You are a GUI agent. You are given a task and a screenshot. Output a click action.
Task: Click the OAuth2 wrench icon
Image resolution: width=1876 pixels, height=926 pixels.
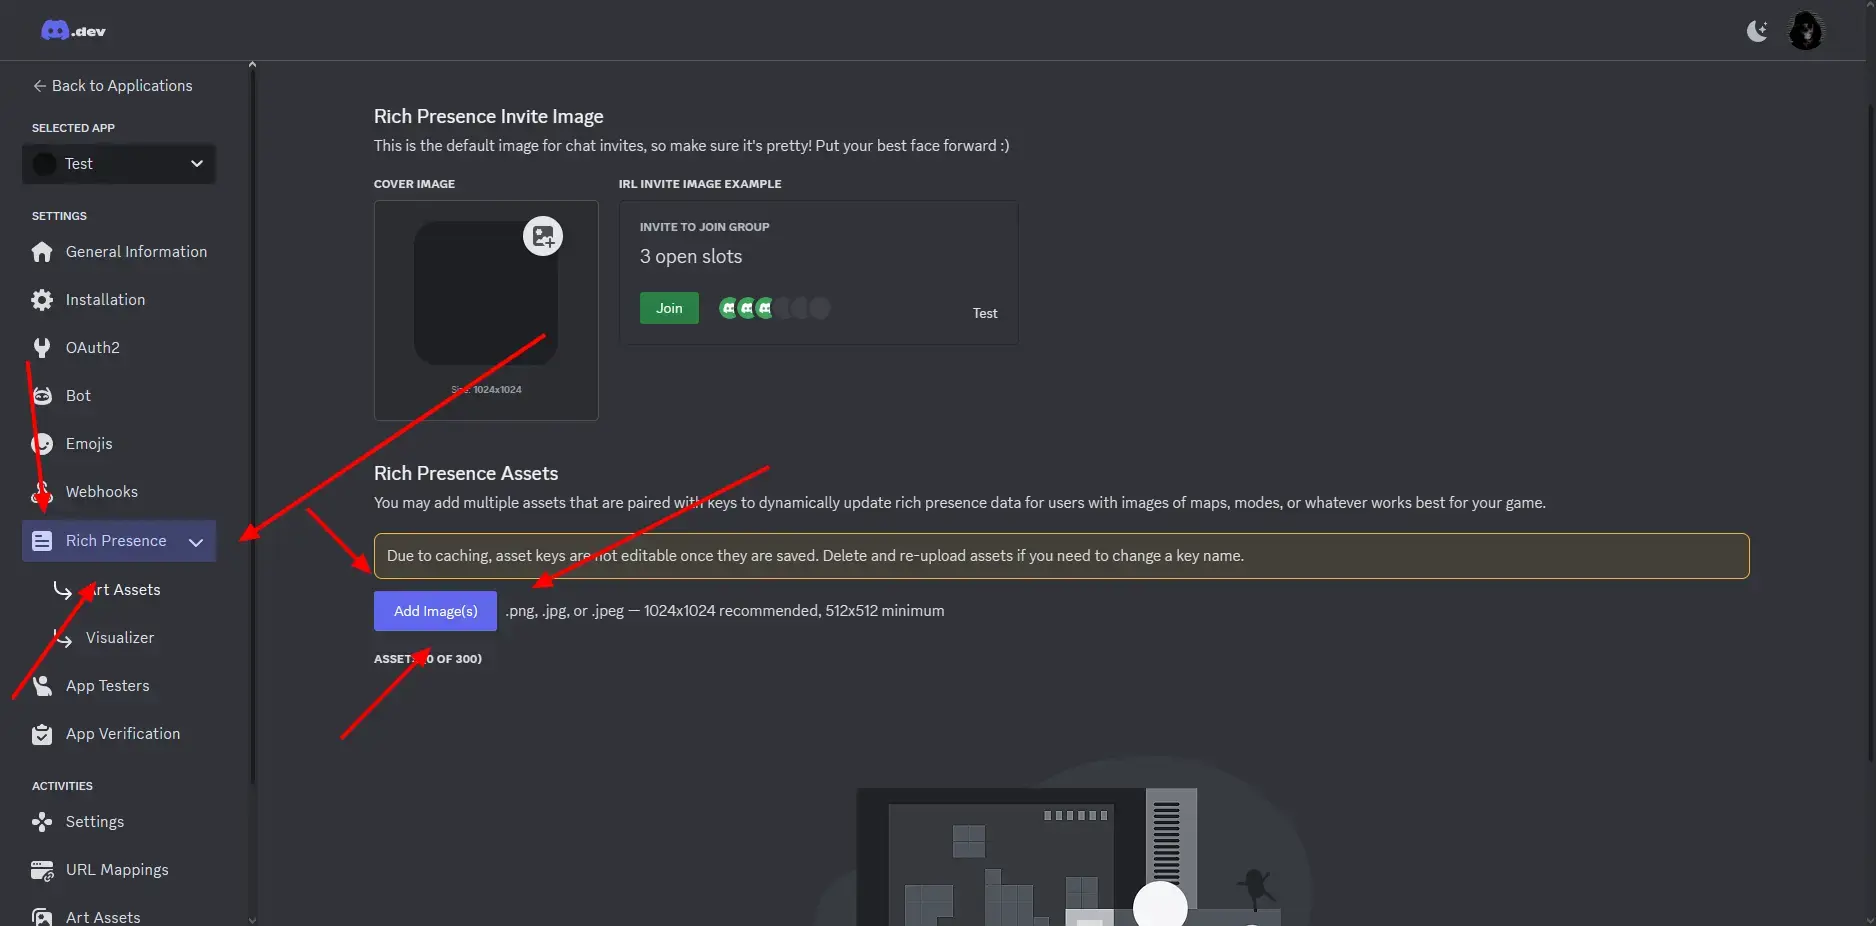42,348
